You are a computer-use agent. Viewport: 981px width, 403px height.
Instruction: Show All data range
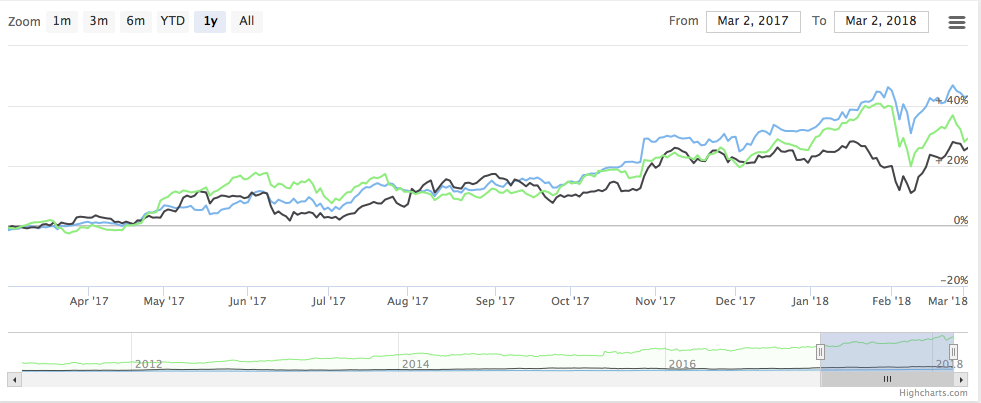pyautogui.click(x=247, y=21)
